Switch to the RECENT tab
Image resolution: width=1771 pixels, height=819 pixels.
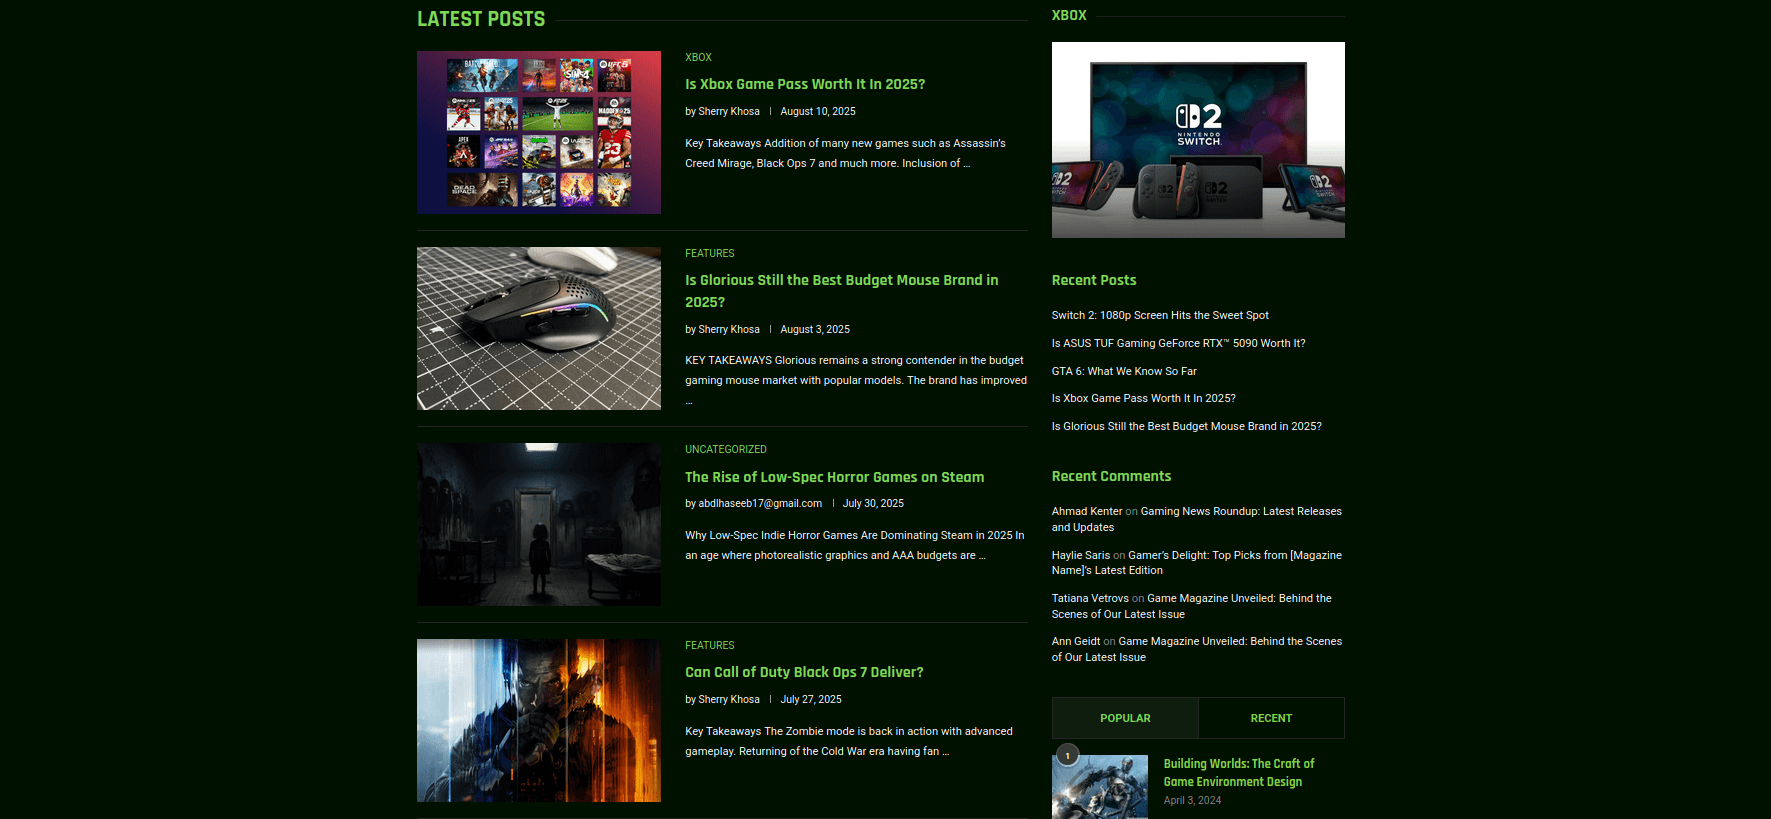[1271, 718]
